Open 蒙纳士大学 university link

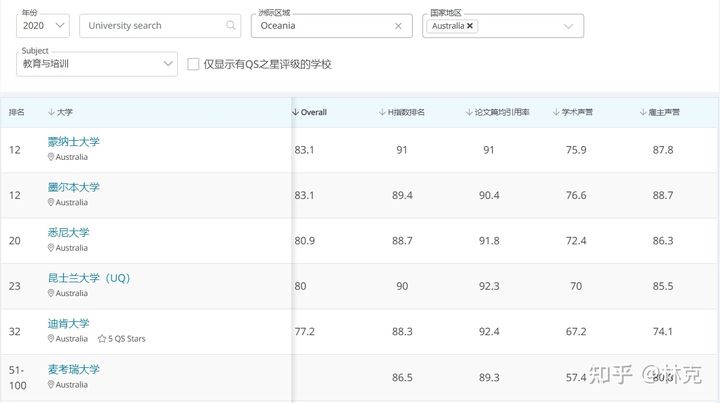73,142
